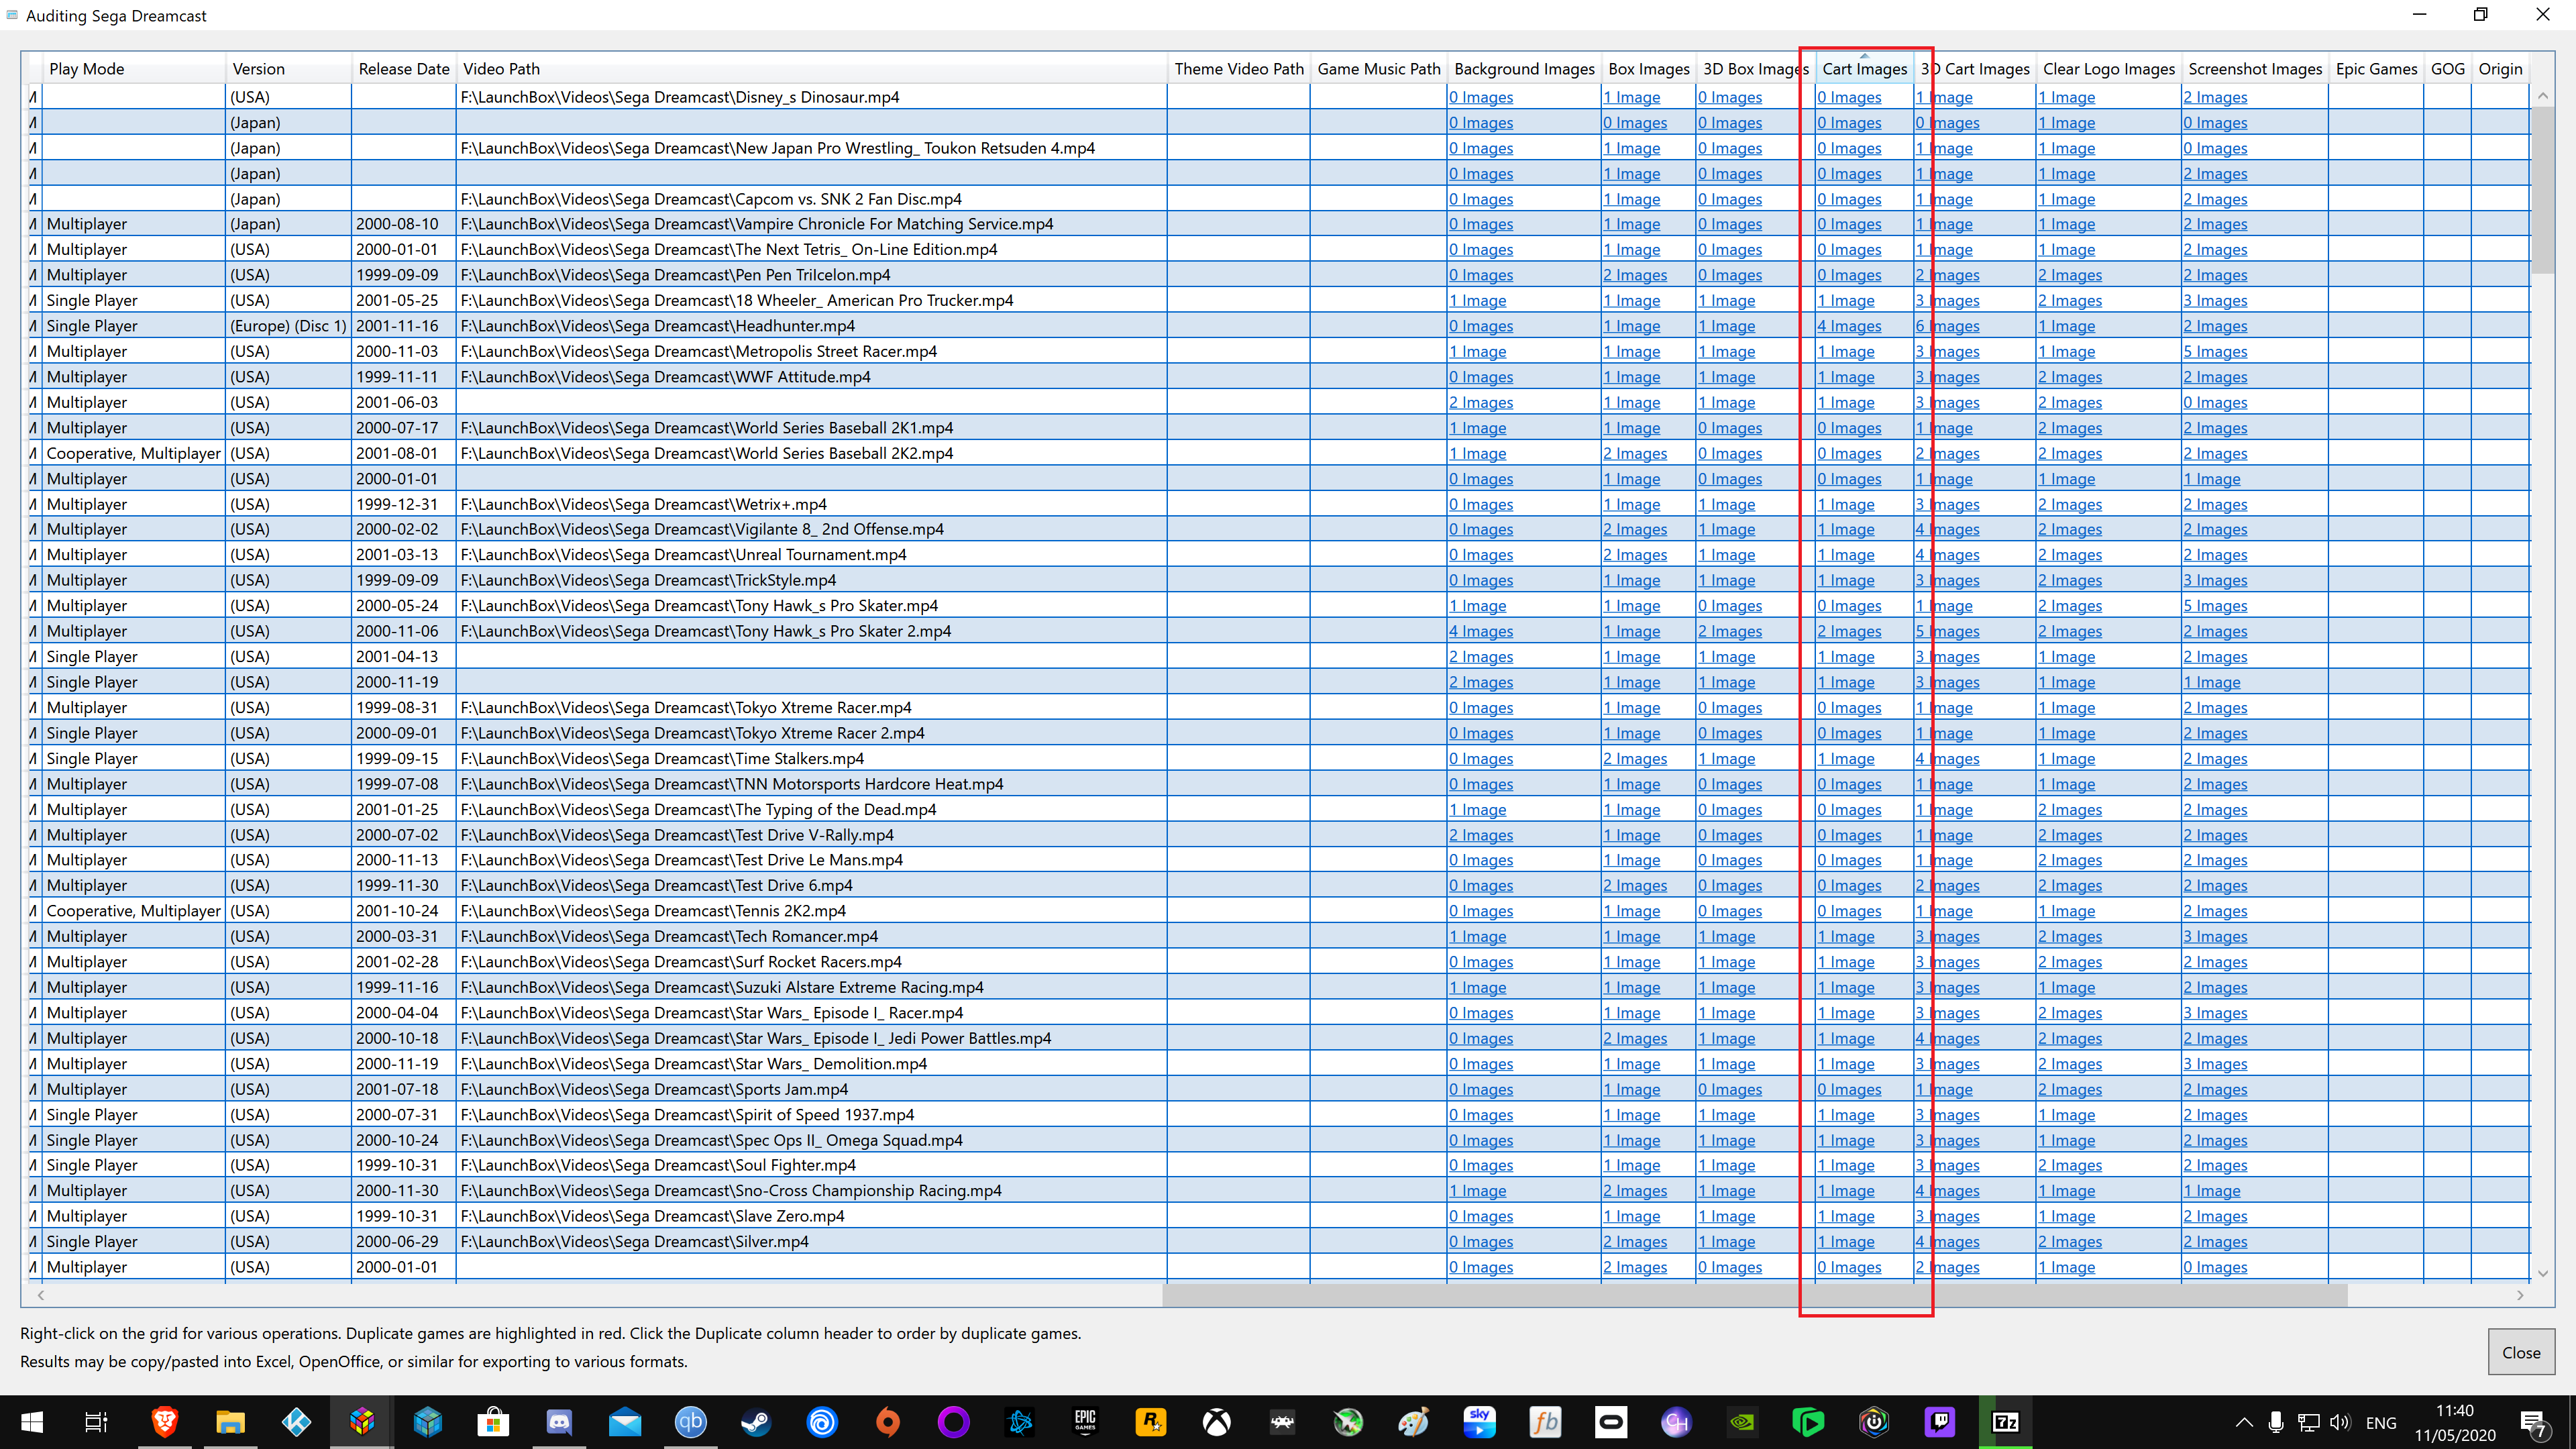Open '5 Images' screenshot link for Metropolis Street Racer
This screenshot has height=1449, width=2576.
(2215, 351)
